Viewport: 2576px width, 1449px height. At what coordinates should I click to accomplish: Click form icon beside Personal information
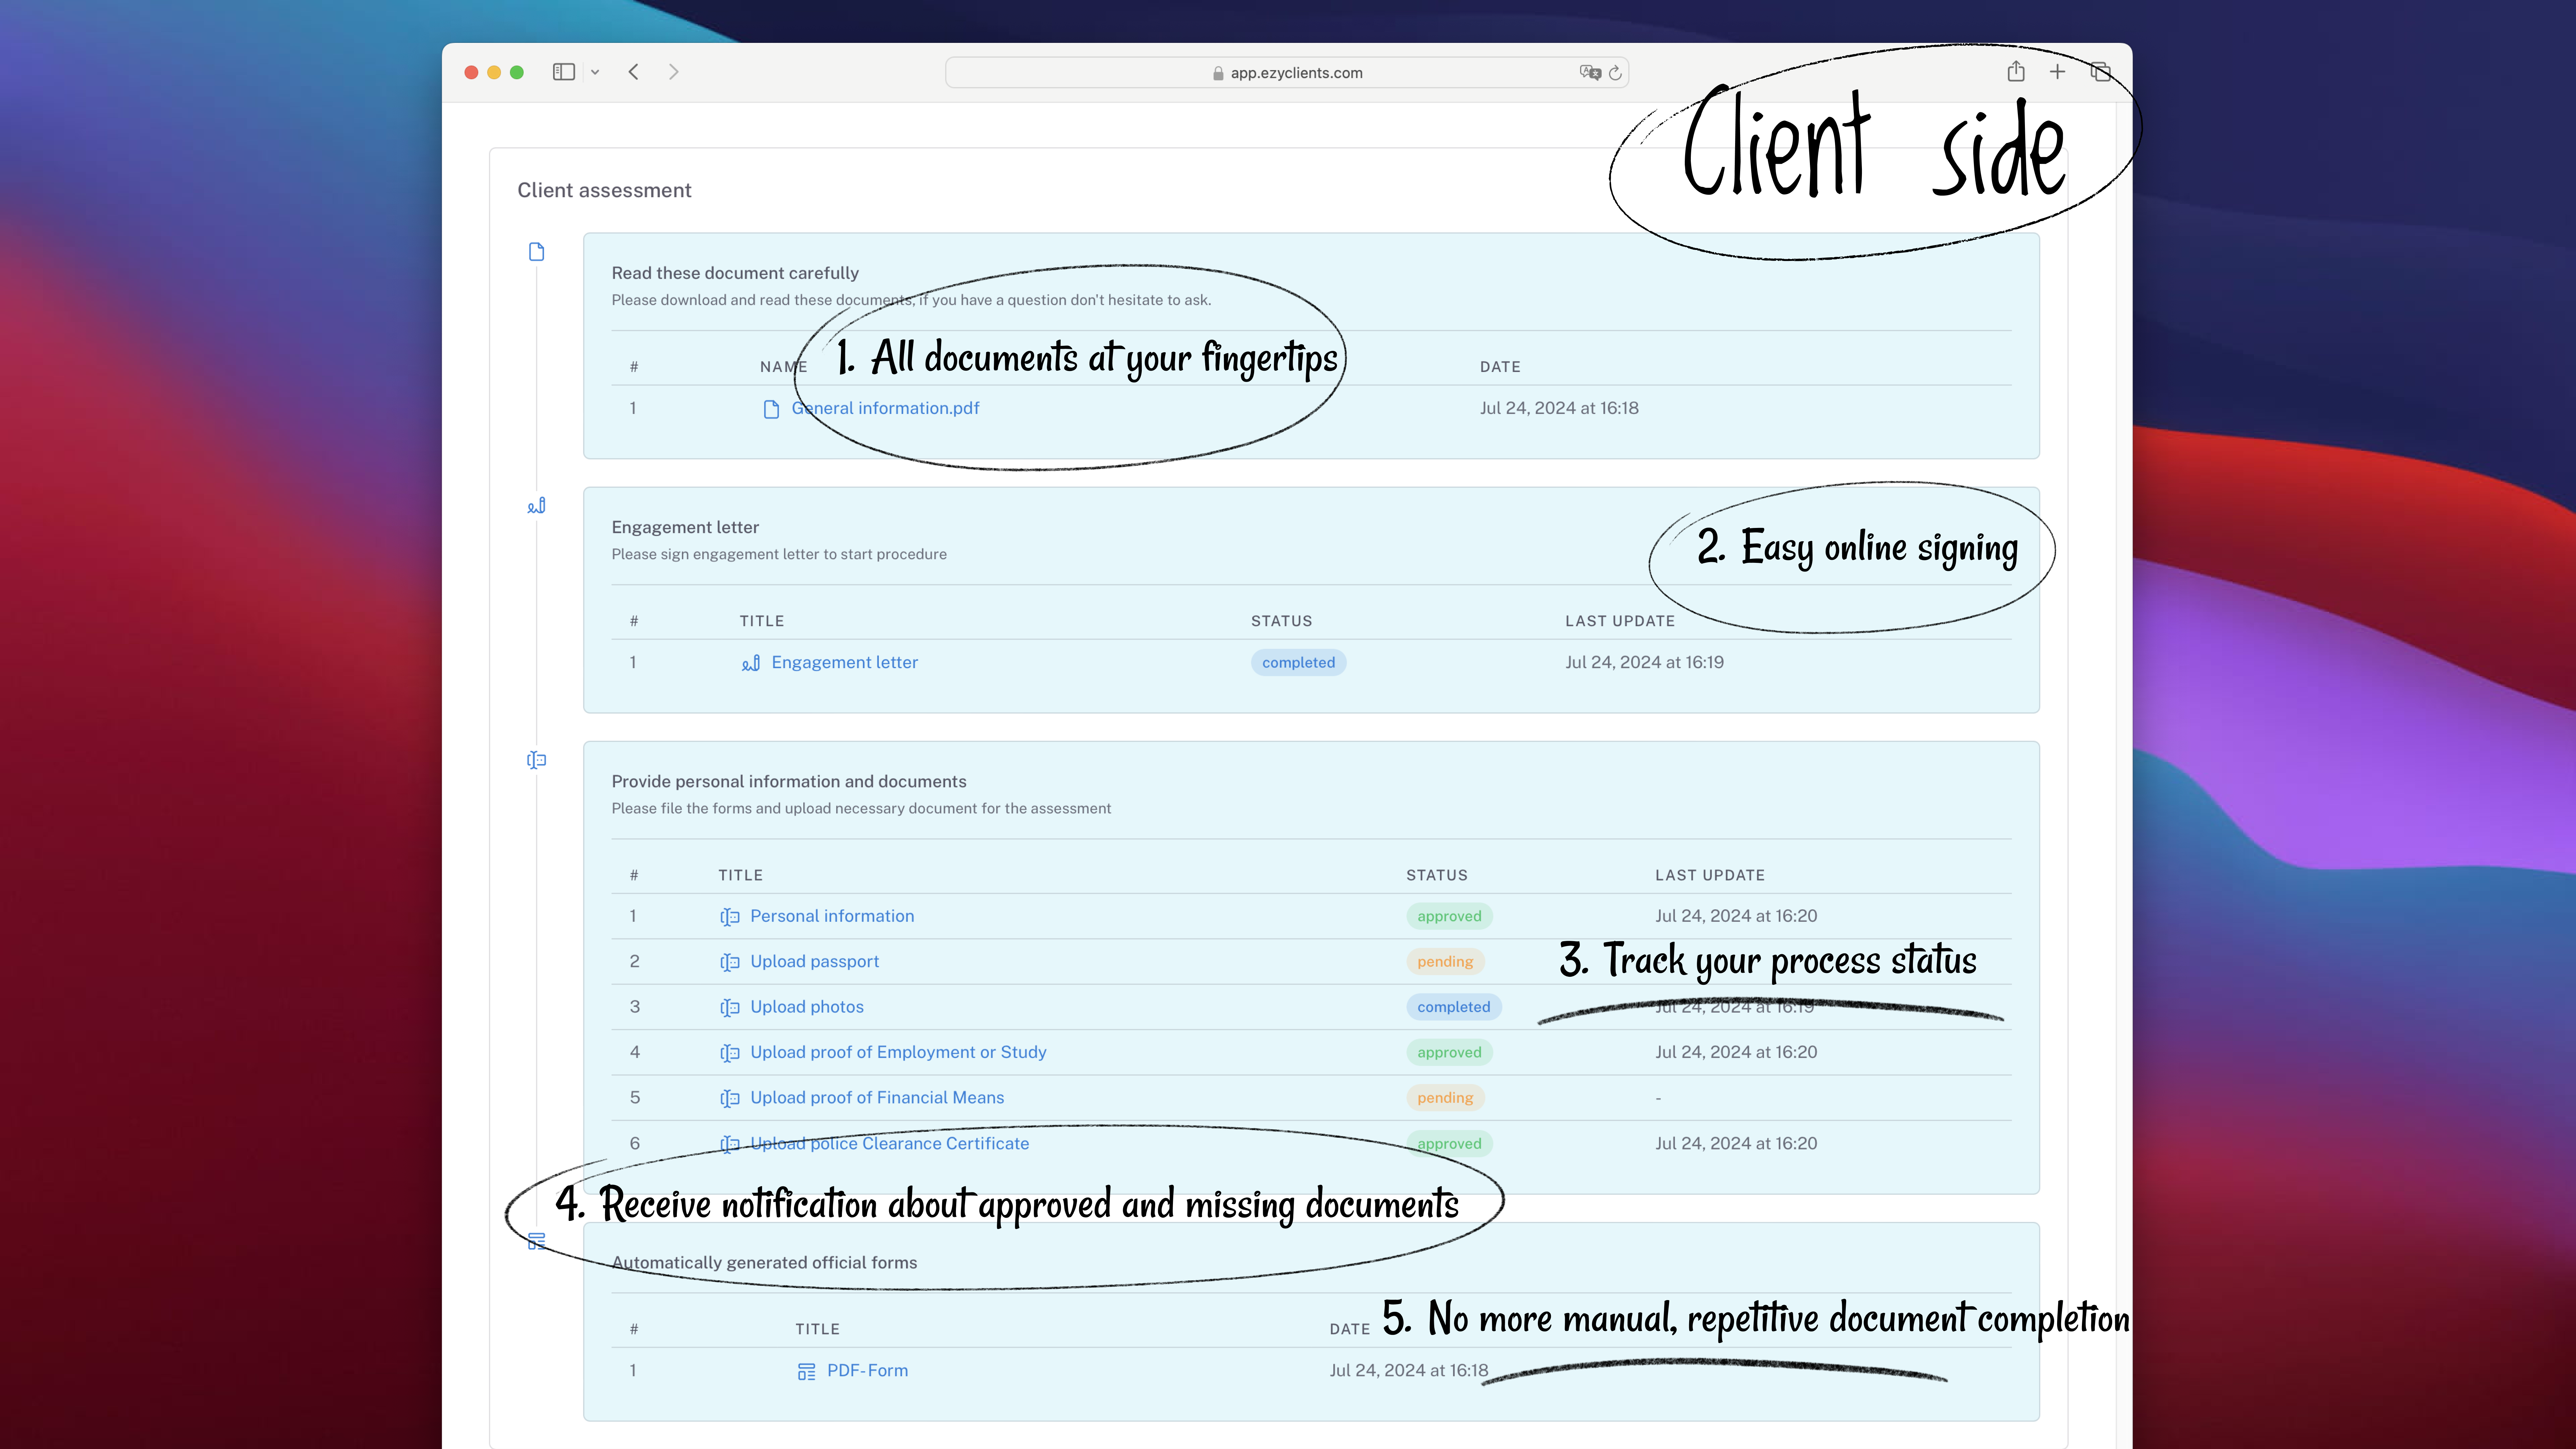click(730, 917)
